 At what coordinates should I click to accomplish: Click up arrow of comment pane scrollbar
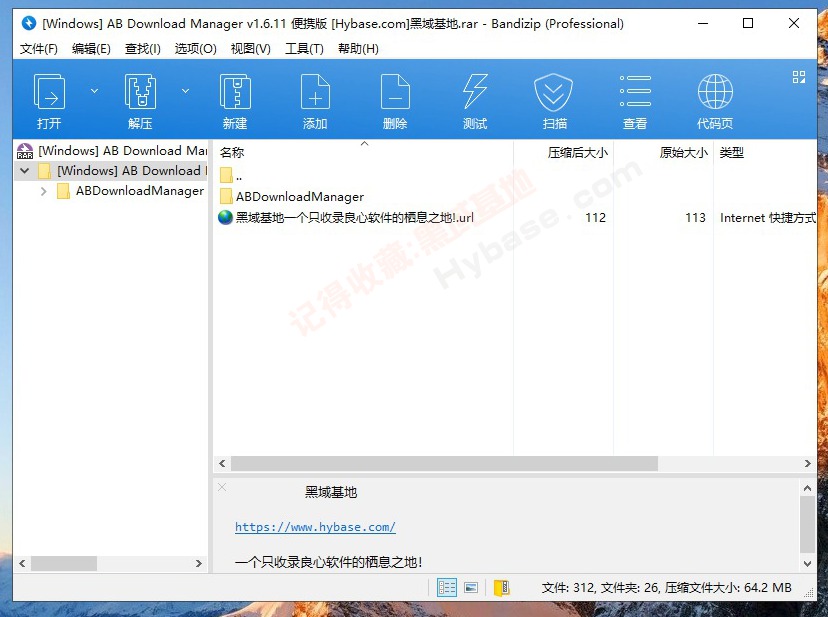807,488
